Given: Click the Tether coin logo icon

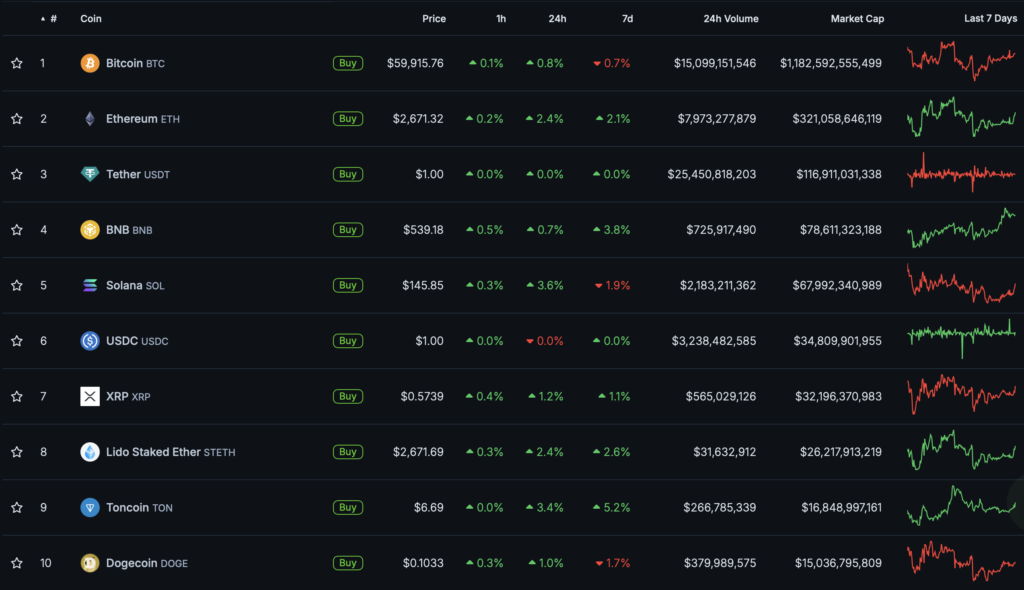Looking at the screenshot, I should click(x=90, y=174).
